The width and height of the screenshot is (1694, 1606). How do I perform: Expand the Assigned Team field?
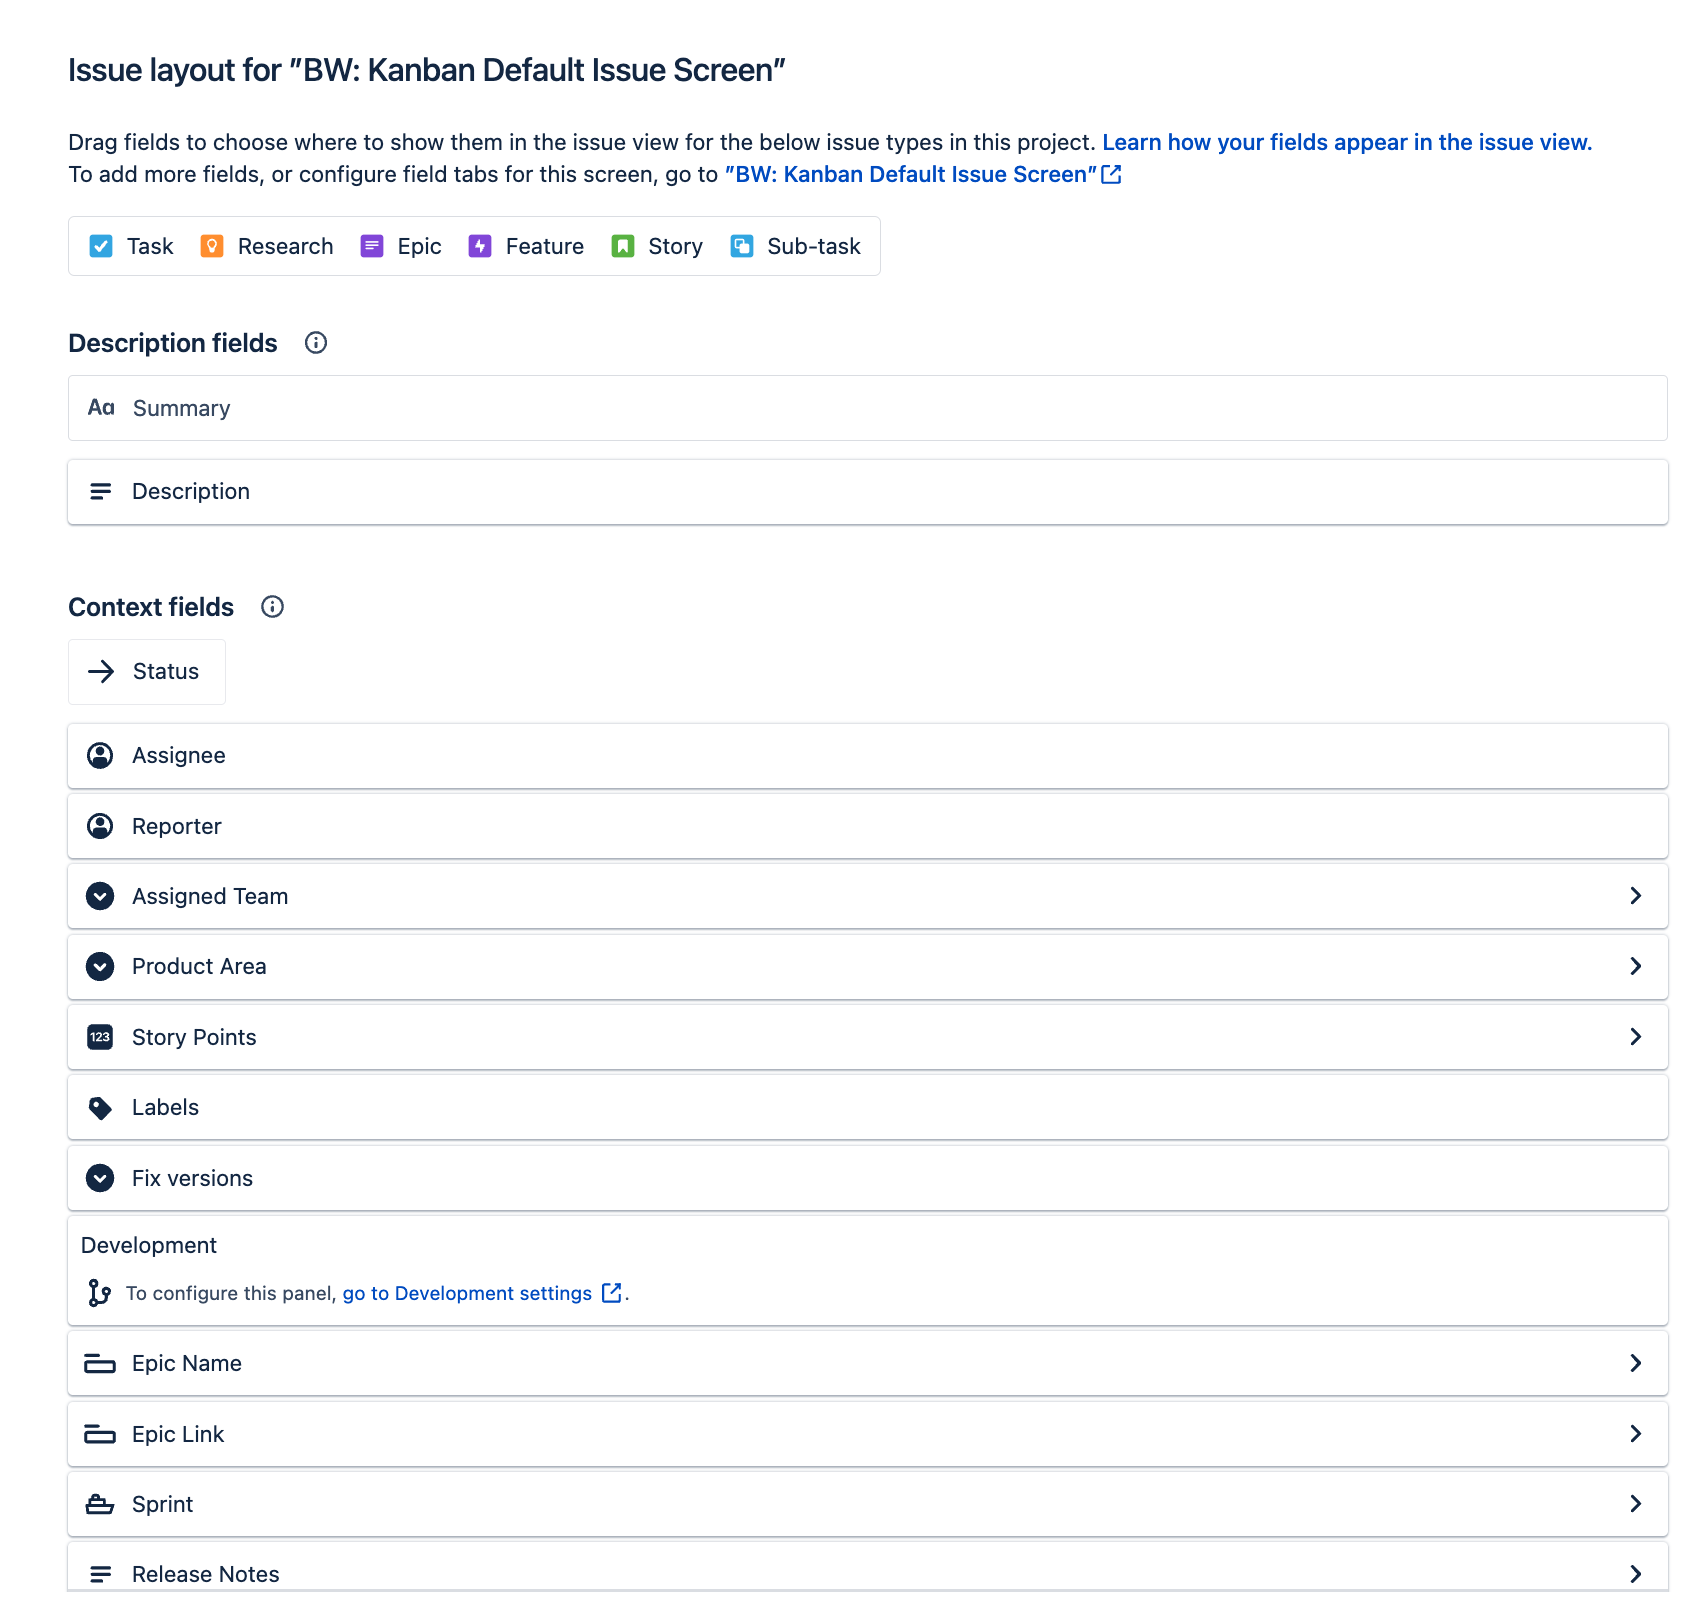coord(1636,896)
